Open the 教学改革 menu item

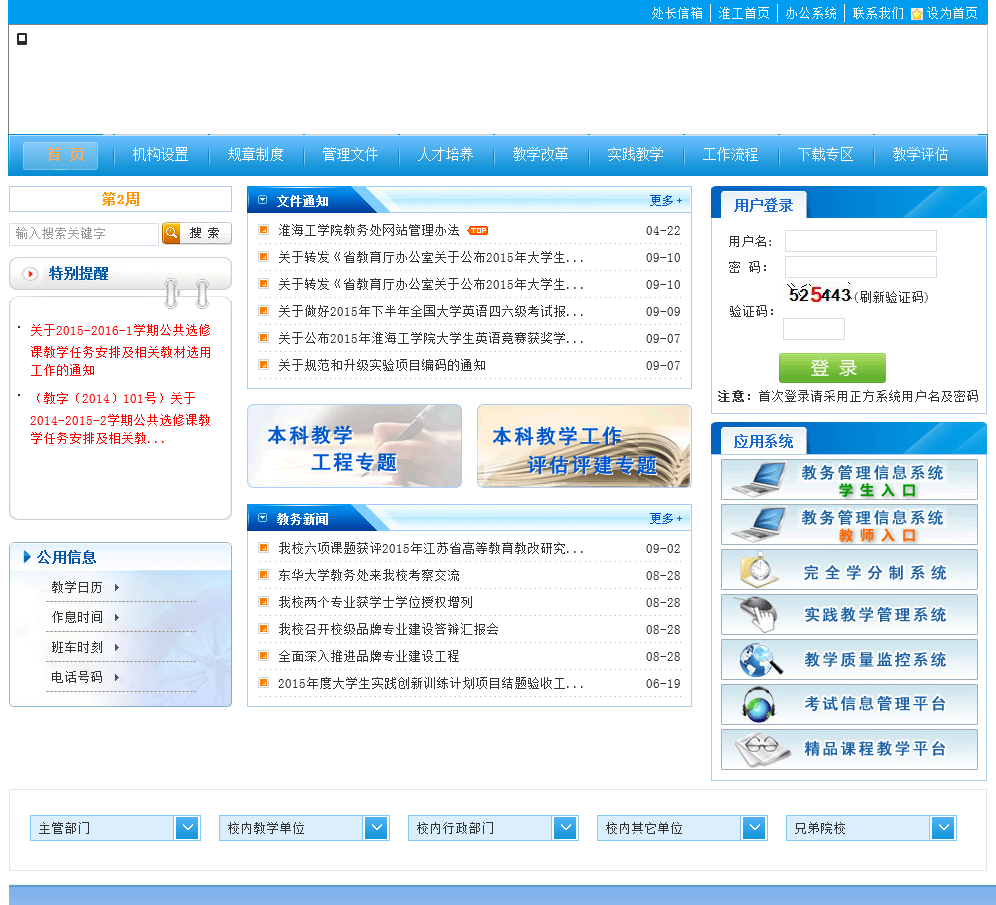click(x=541, y=154)
